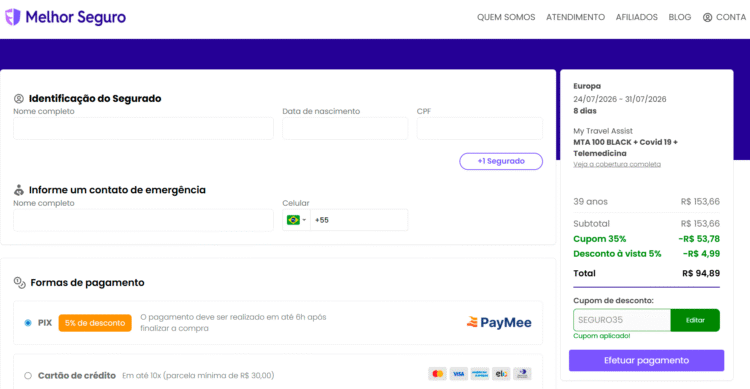Click the Diners Club card icon
Screen dimensions: 750x389
coord(522,374)
